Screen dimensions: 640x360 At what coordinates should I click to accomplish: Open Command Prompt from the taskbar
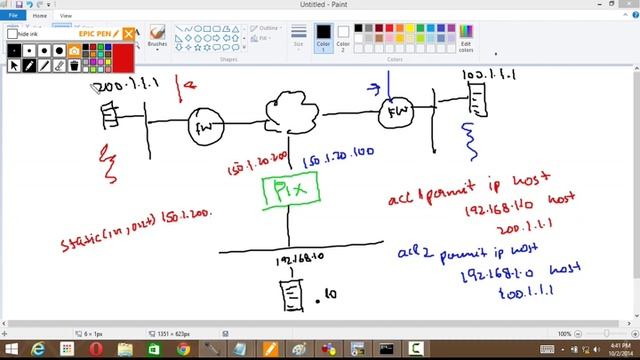click(386, 349)
